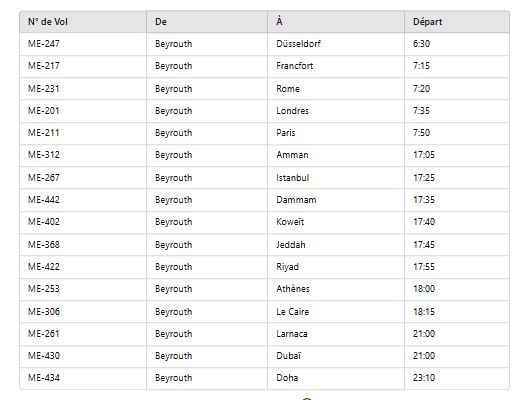Click the Dammam destination cell
The height and width of the screenshot is (400, 528).
(336, 200)
